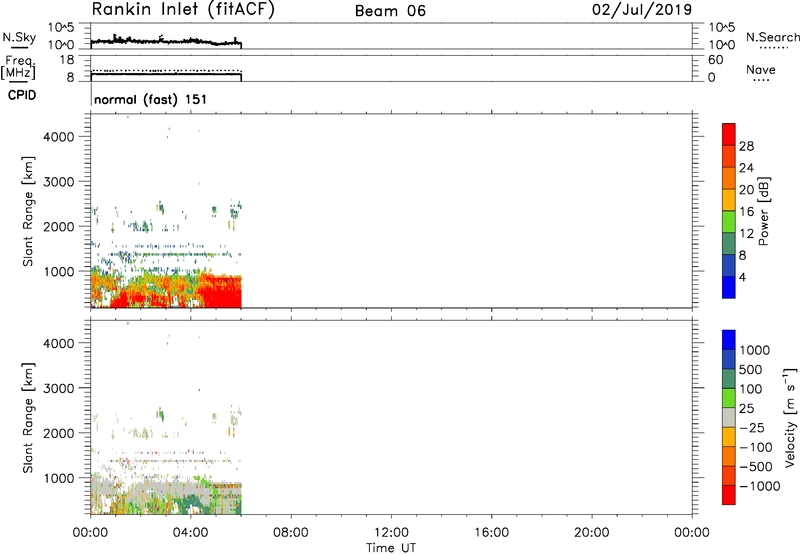800x554 pixels.
Task: Click the power panel 'Slant Range [km]' label
Action: point(28,211)
